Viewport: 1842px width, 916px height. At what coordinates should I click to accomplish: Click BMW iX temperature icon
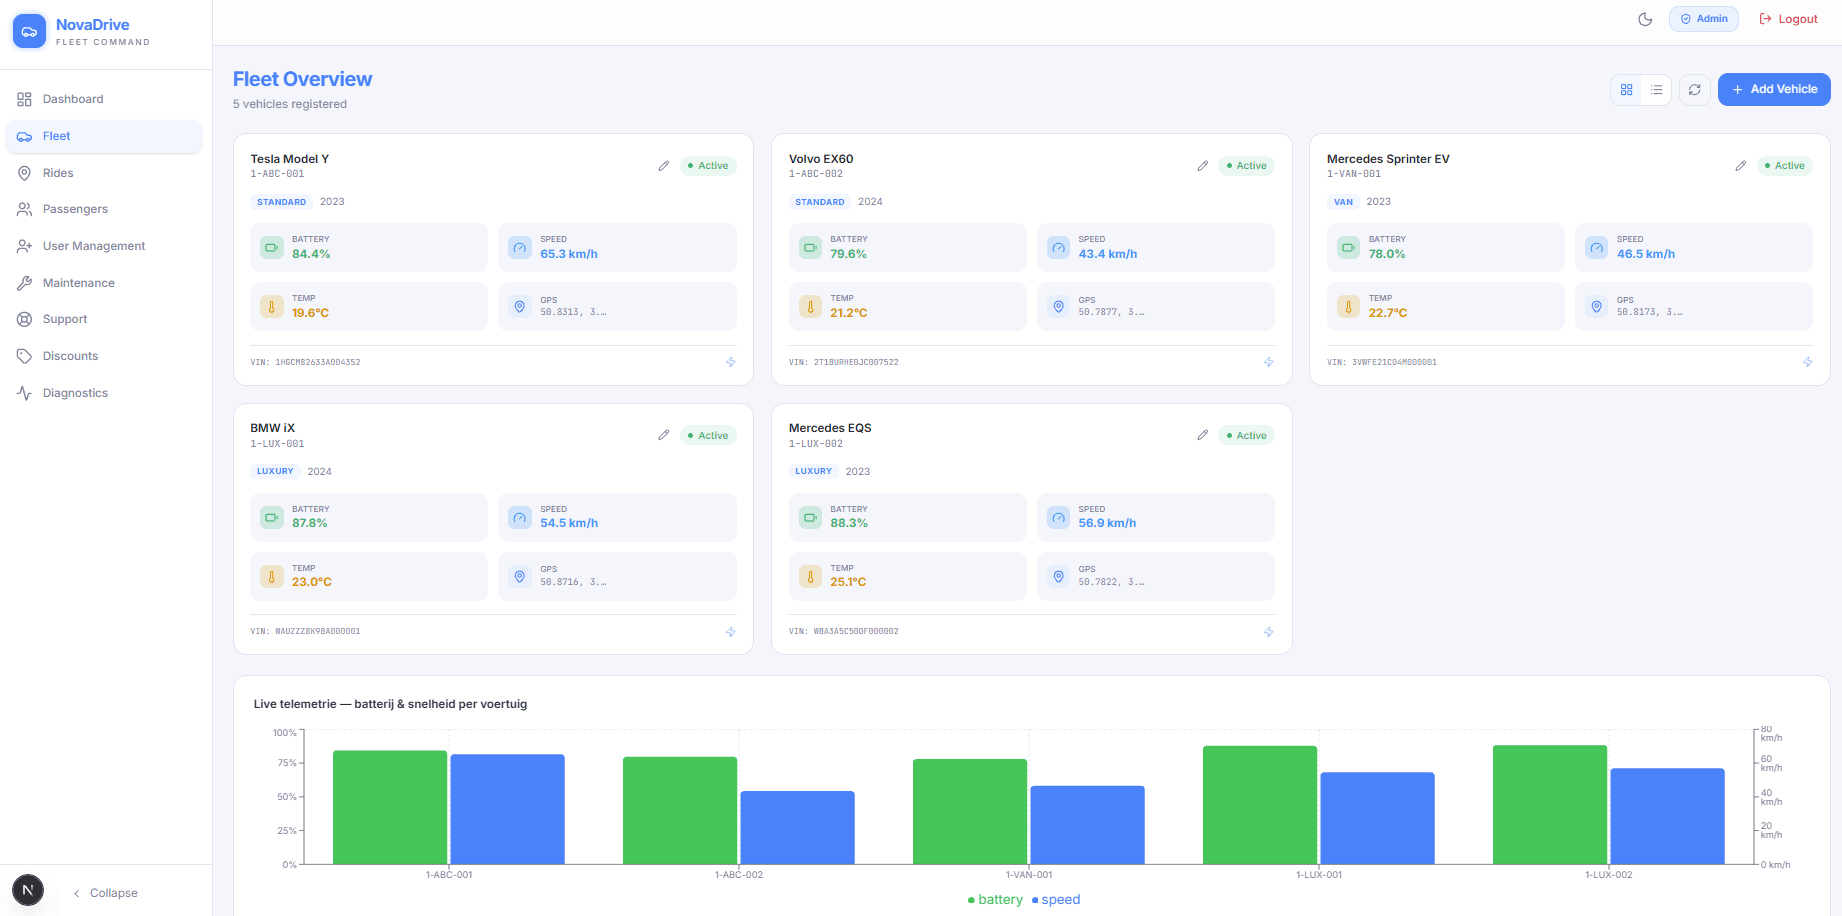coord(272,576)
